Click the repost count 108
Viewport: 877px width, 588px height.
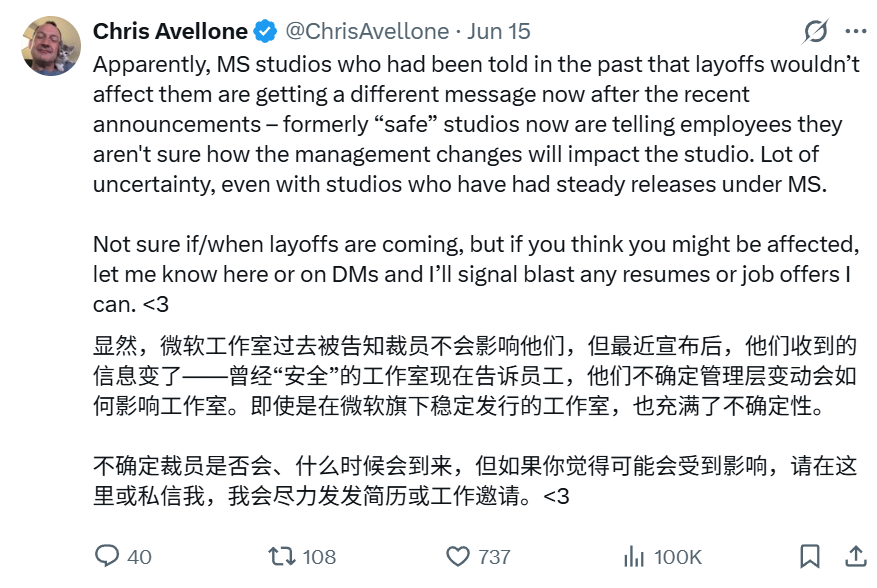[x=319, y=557]
